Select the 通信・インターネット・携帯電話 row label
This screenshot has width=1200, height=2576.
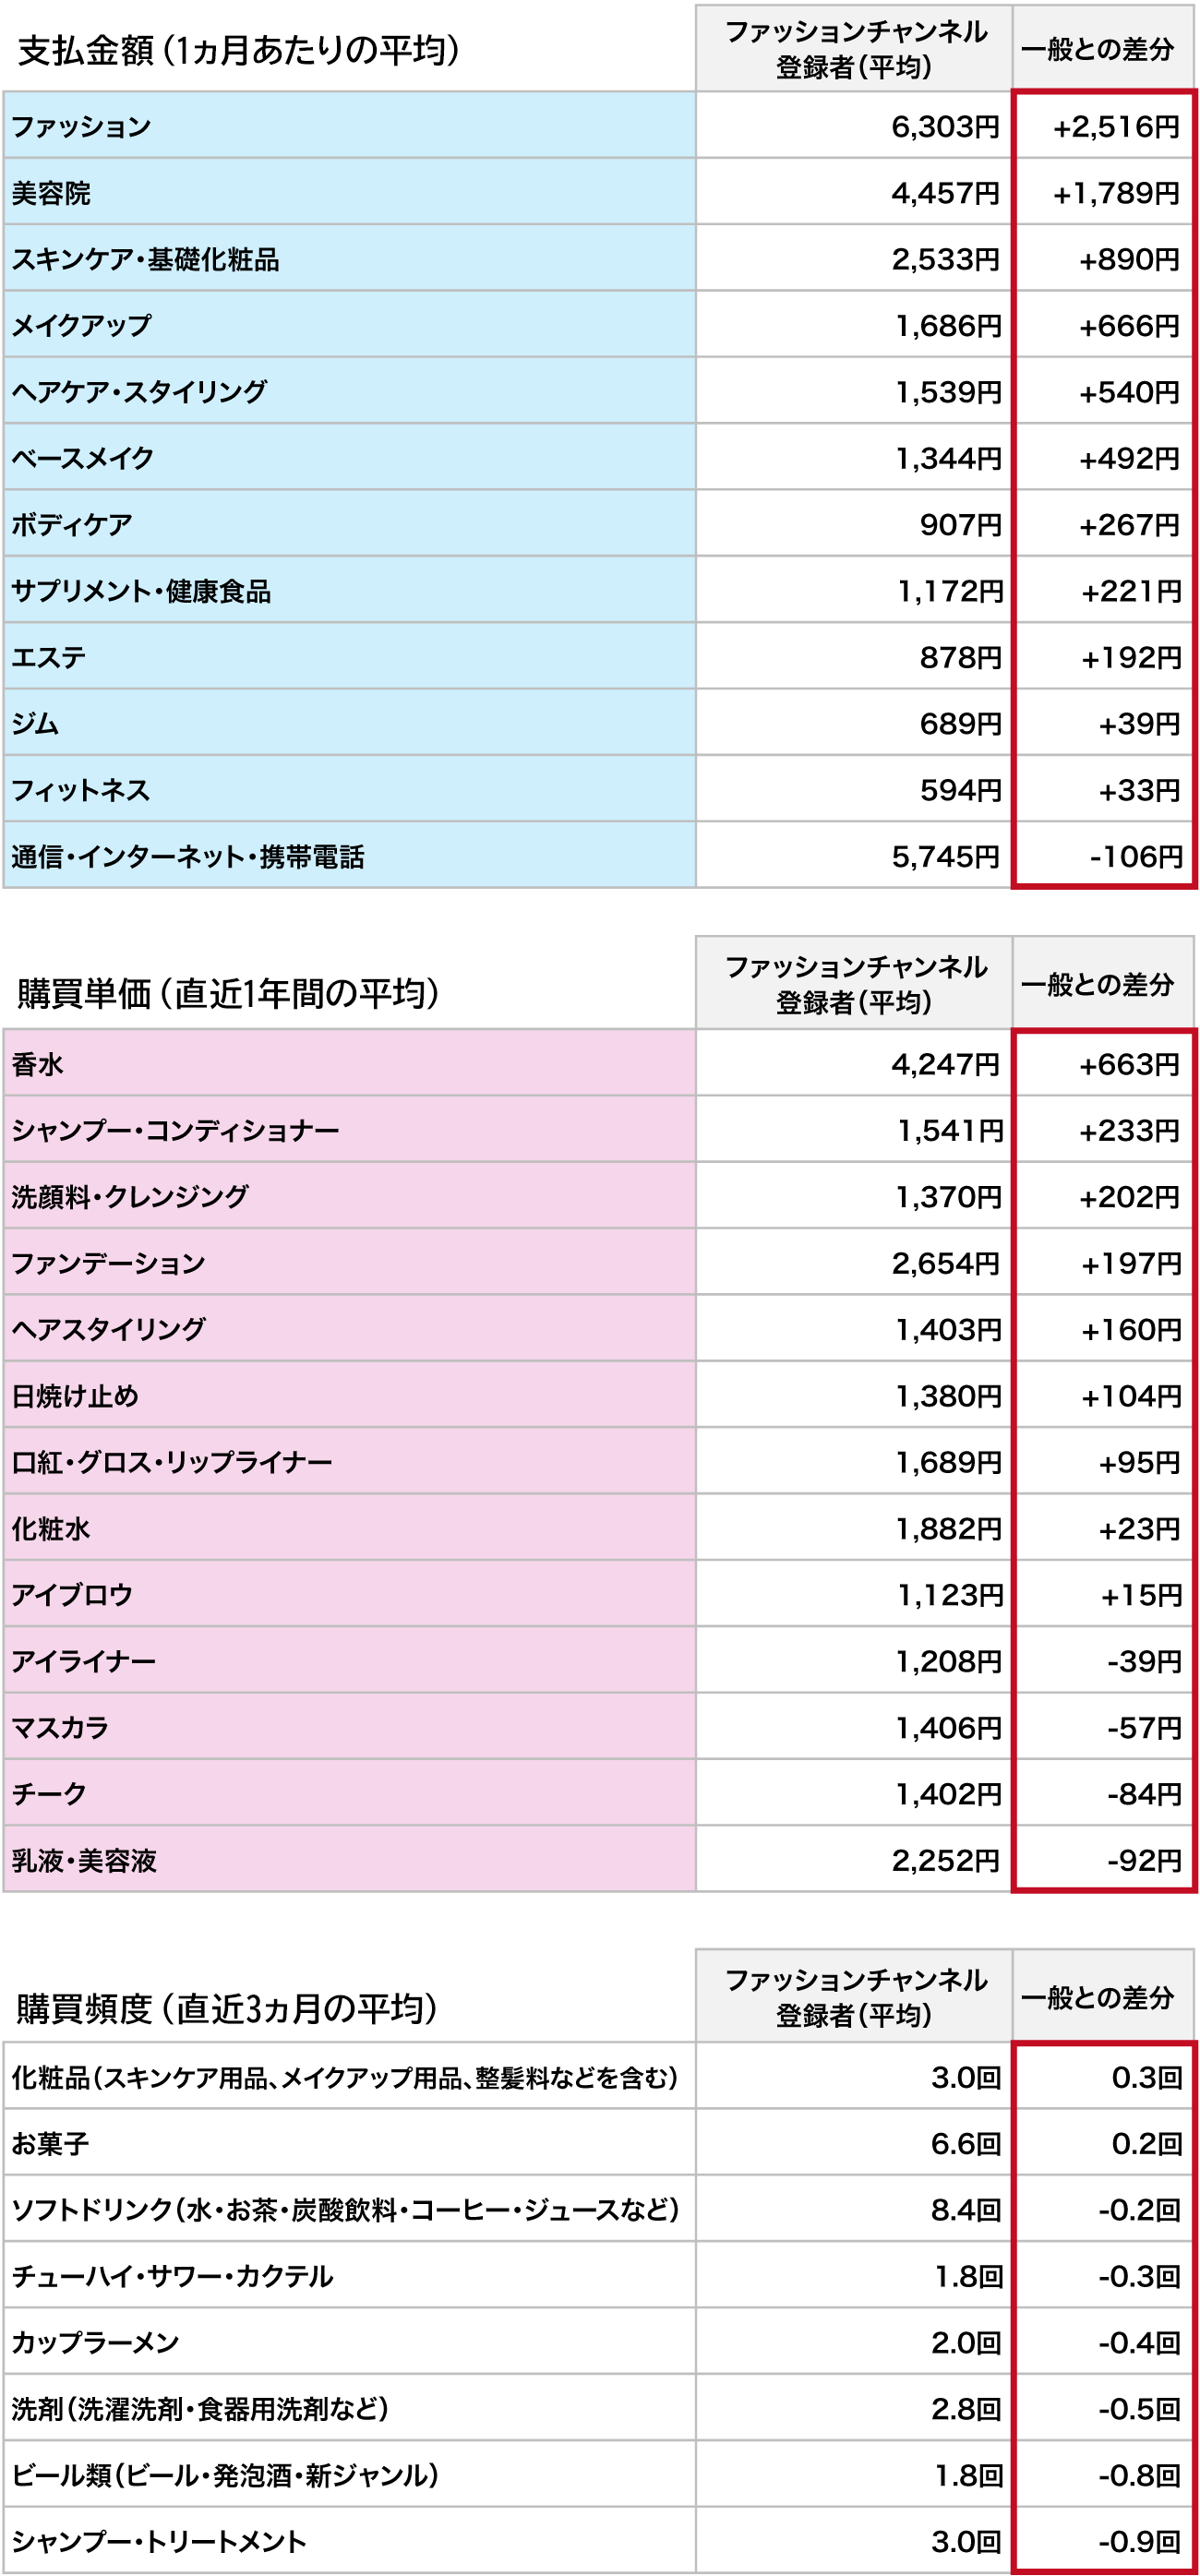click(x=188, y=857)
